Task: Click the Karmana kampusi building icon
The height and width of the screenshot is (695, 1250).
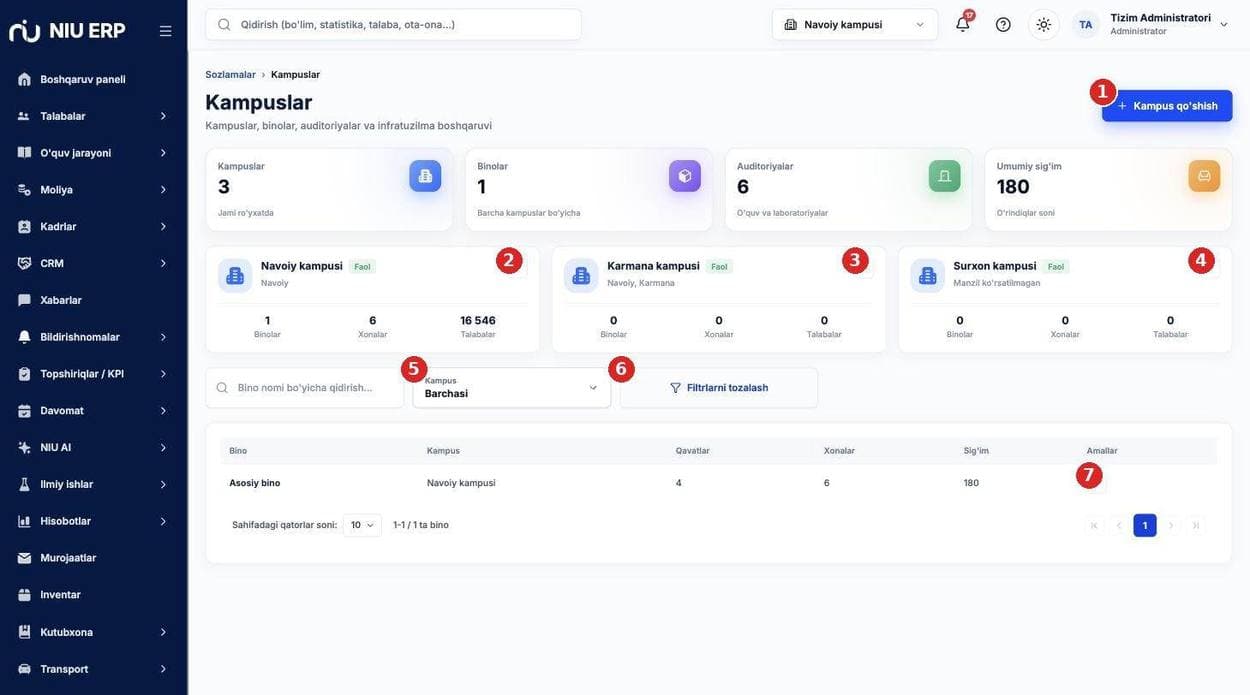Action: tap(581, 275)
